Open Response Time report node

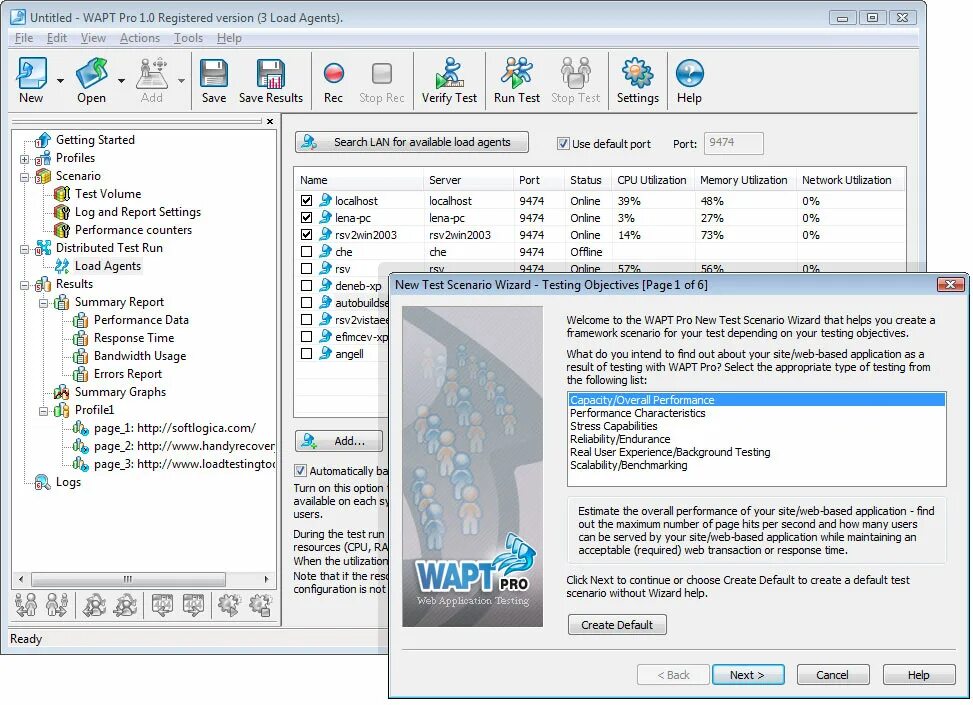(x=133, y=338)
